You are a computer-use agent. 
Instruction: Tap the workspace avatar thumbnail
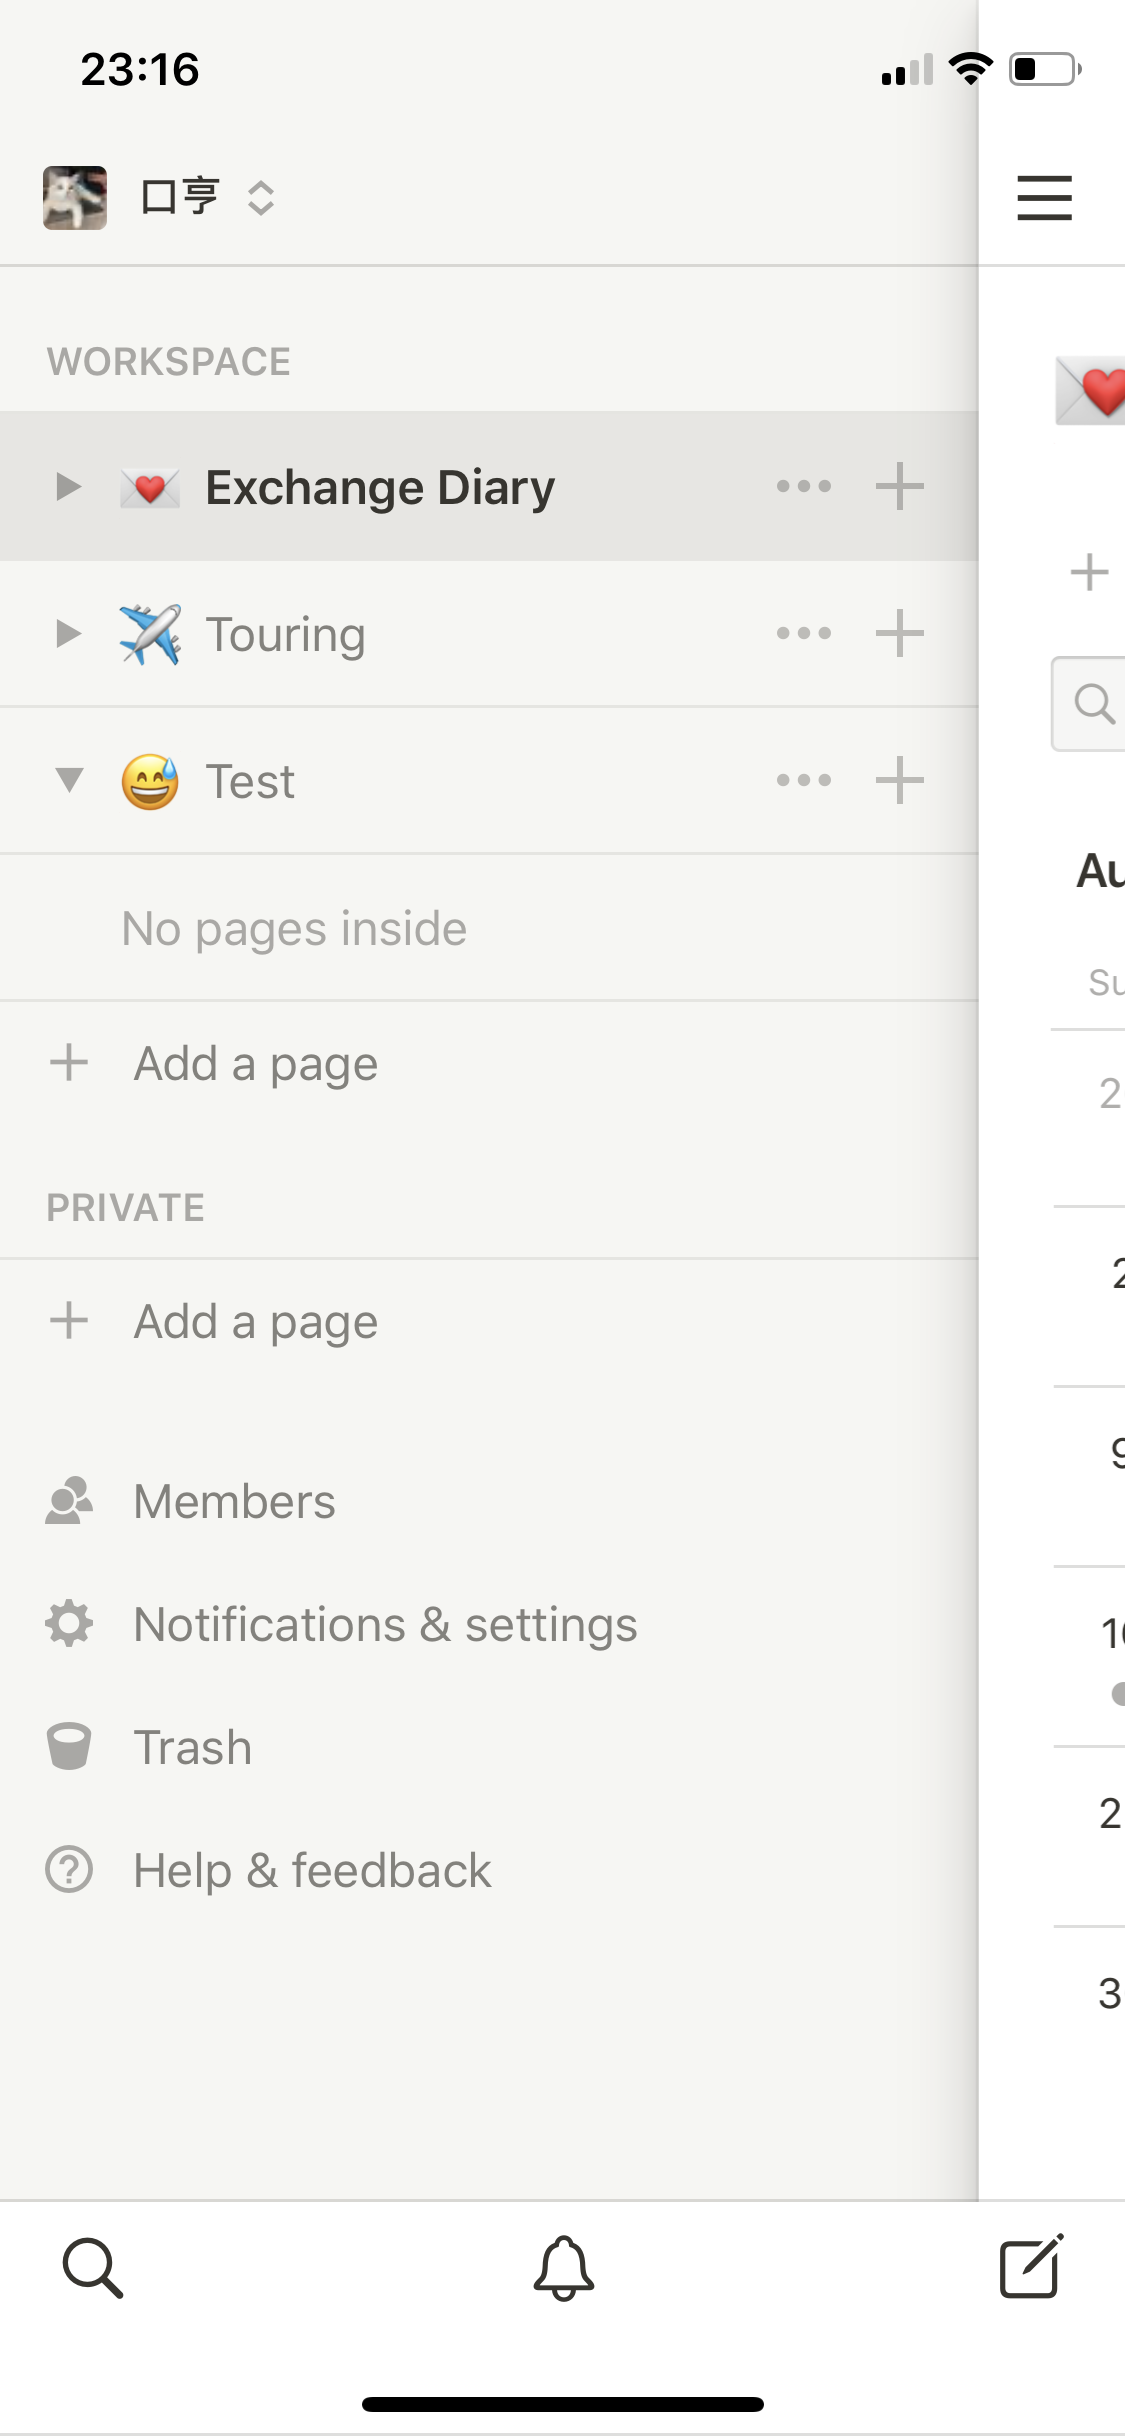click(75, 198)
